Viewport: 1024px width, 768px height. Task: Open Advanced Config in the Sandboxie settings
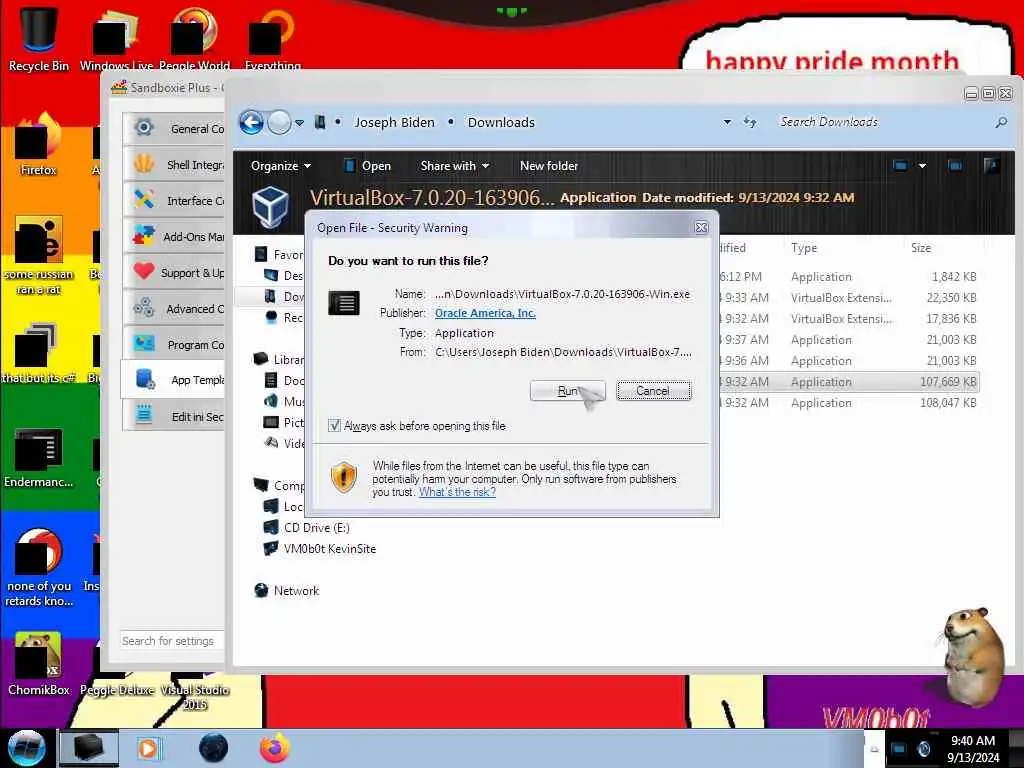(x=174, y=308)
